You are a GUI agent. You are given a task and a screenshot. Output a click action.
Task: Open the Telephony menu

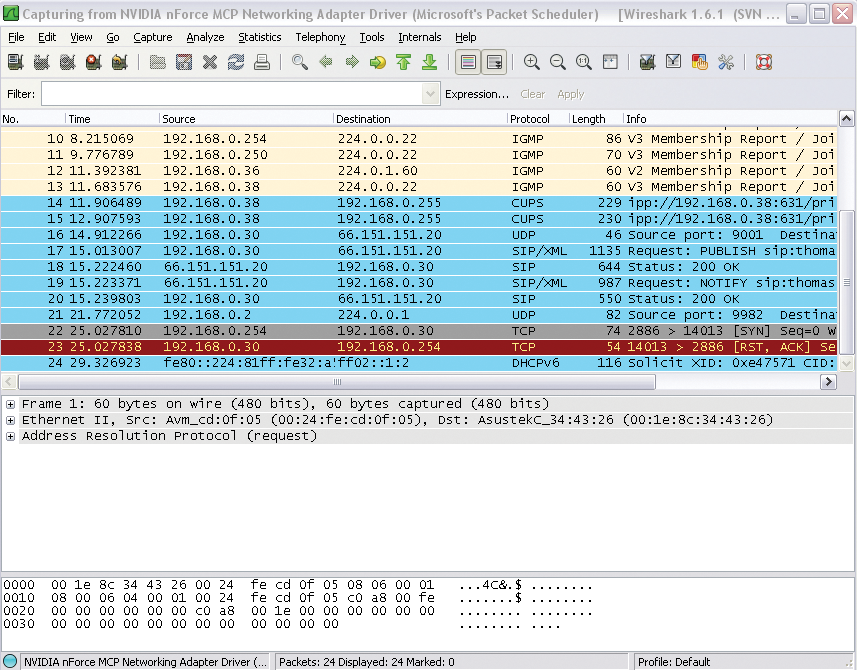pyautogui.click(x=320, y=37)
